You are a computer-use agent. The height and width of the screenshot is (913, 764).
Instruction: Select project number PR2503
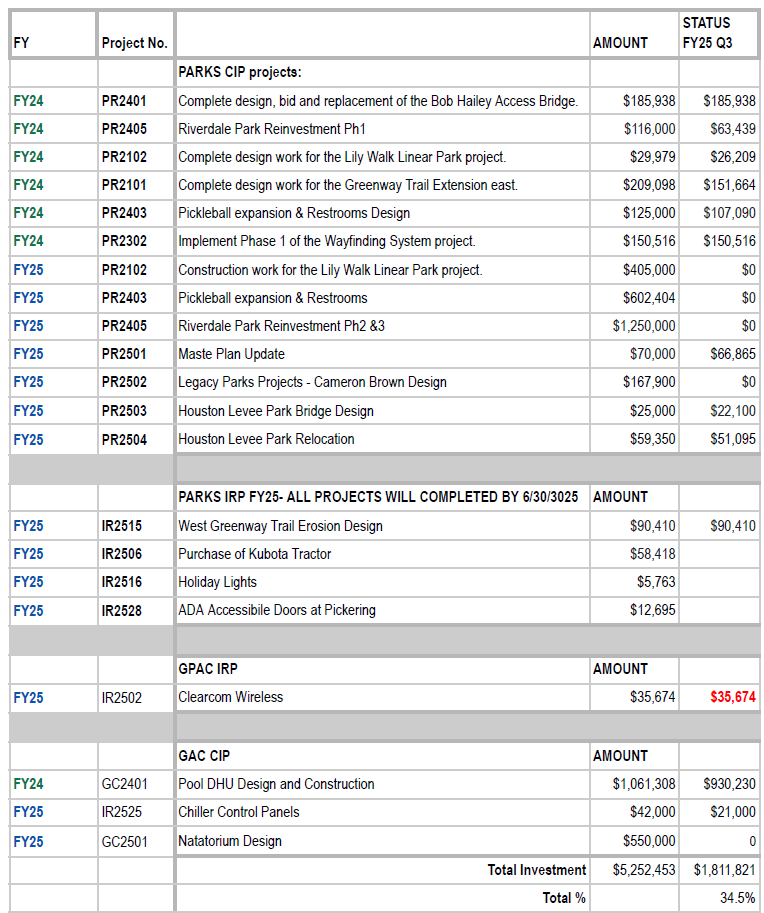[x=124, y=411]
